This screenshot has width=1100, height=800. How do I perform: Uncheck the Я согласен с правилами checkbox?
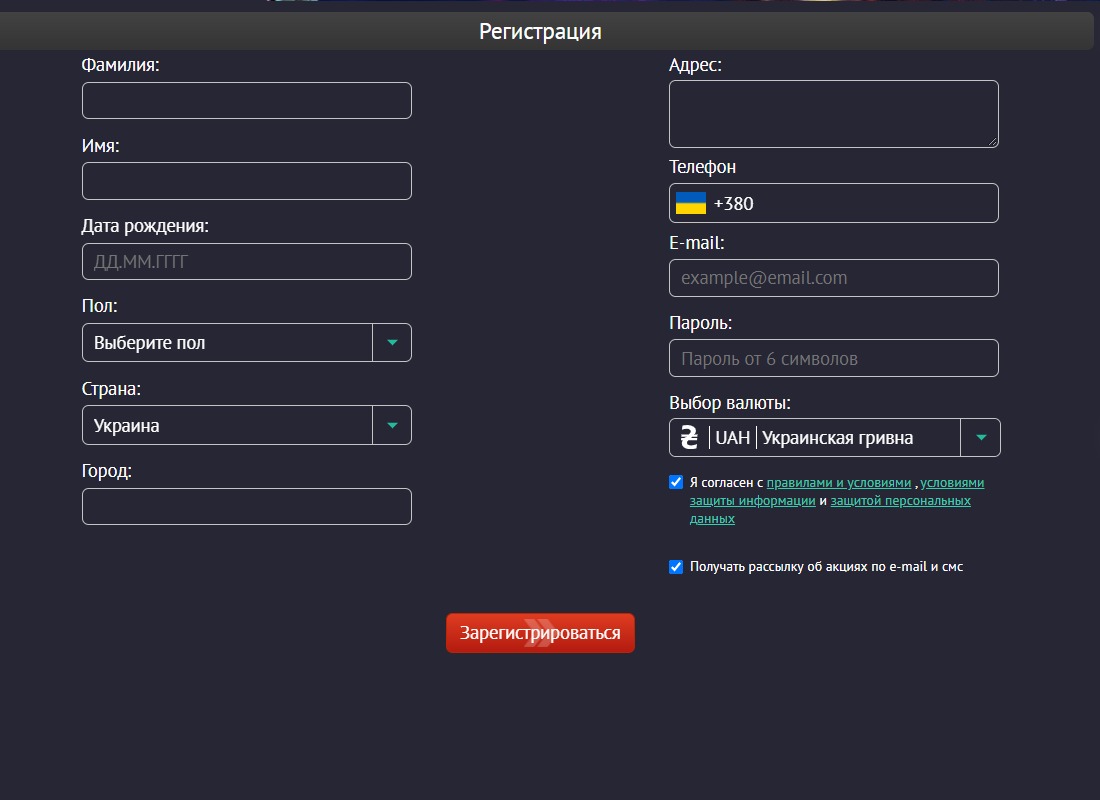(676, 482)
